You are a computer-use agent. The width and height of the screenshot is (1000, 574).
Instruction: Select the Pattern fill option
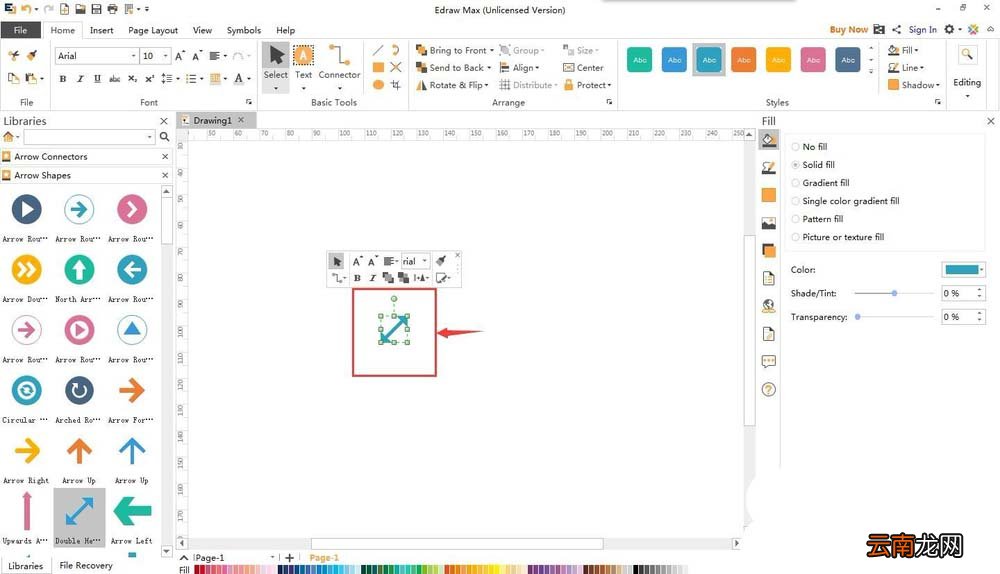click(x=817, y=219)
